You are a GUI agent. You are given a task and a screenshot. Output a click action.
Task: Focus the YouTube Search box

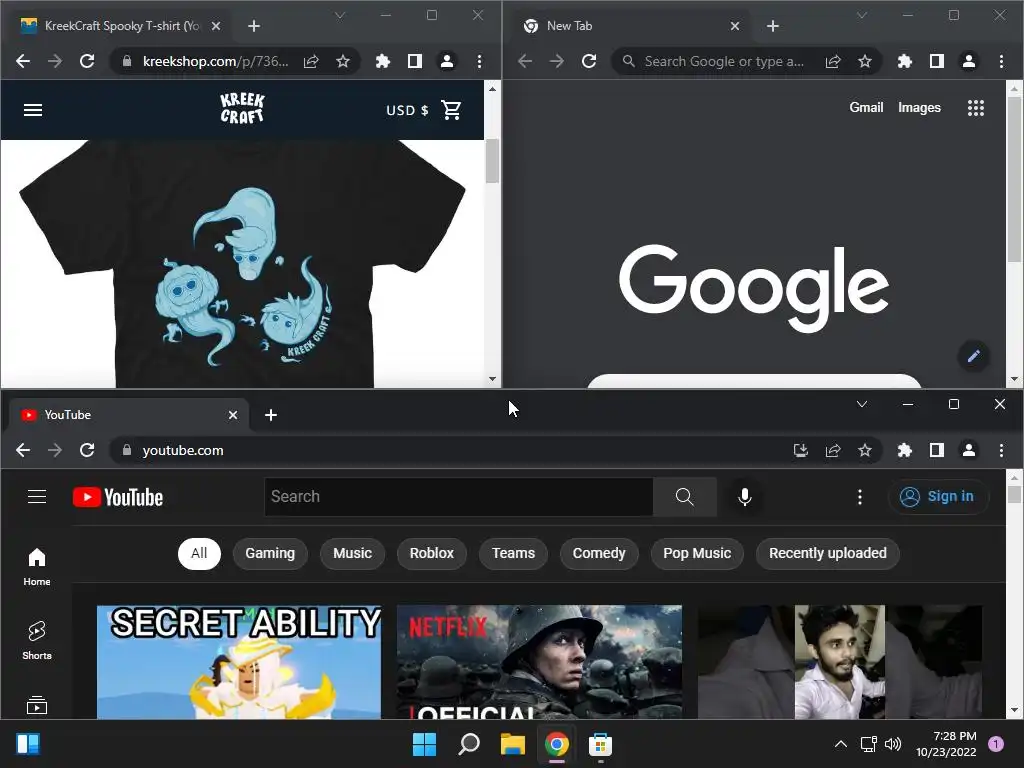[458, 497]
